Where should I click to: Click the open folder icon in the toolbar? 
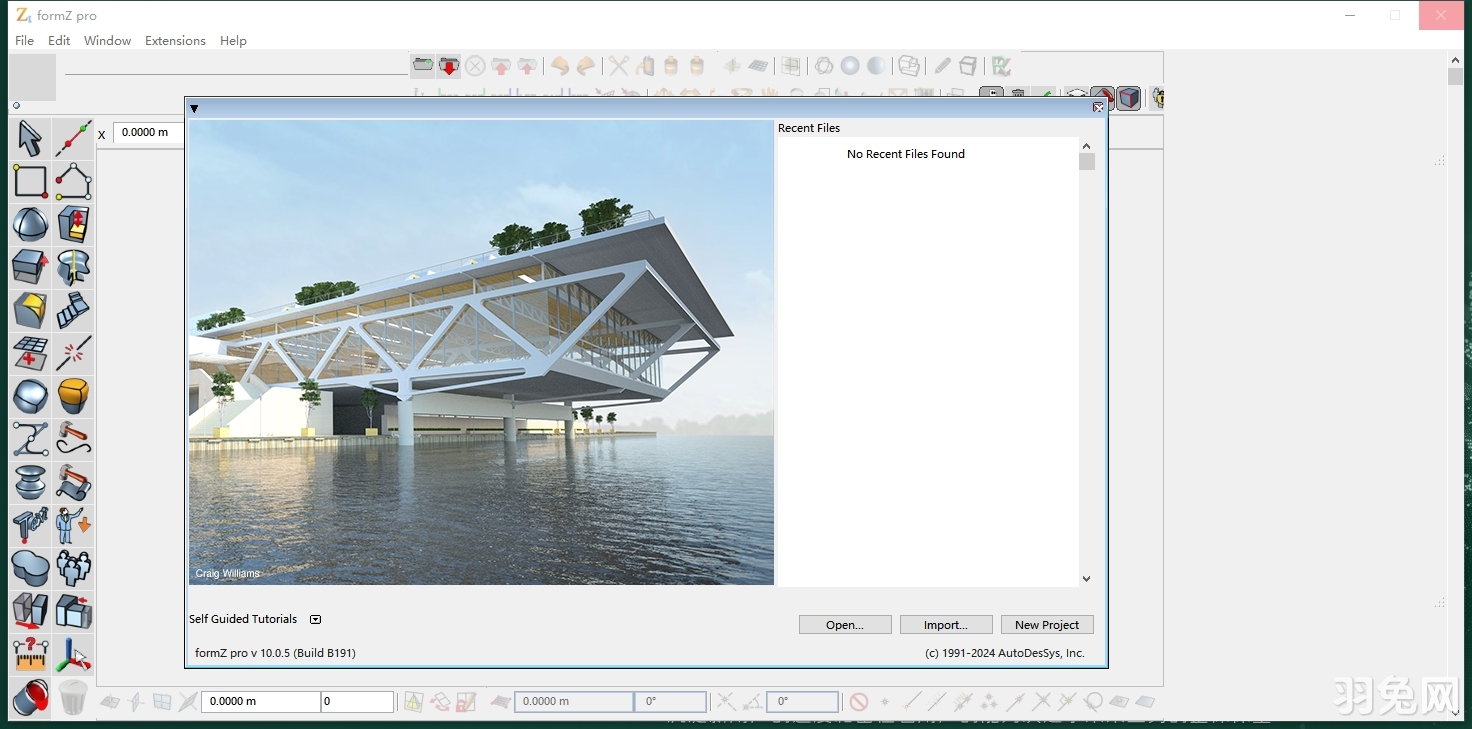[423, 66]
